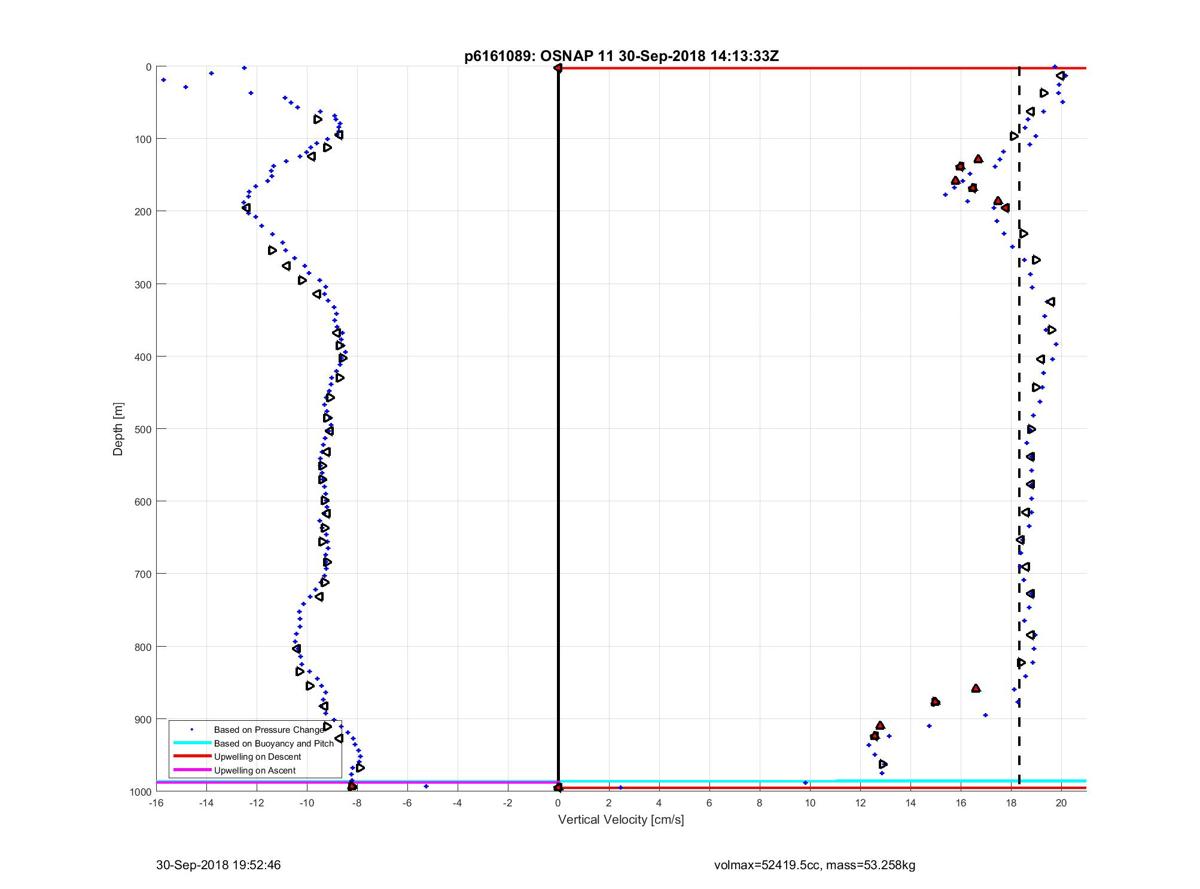This screenshot has width=1200, height=889.
Task: Select the "Vertical Velocity [cm/s]" x-axis label
Action: [620, 820]
